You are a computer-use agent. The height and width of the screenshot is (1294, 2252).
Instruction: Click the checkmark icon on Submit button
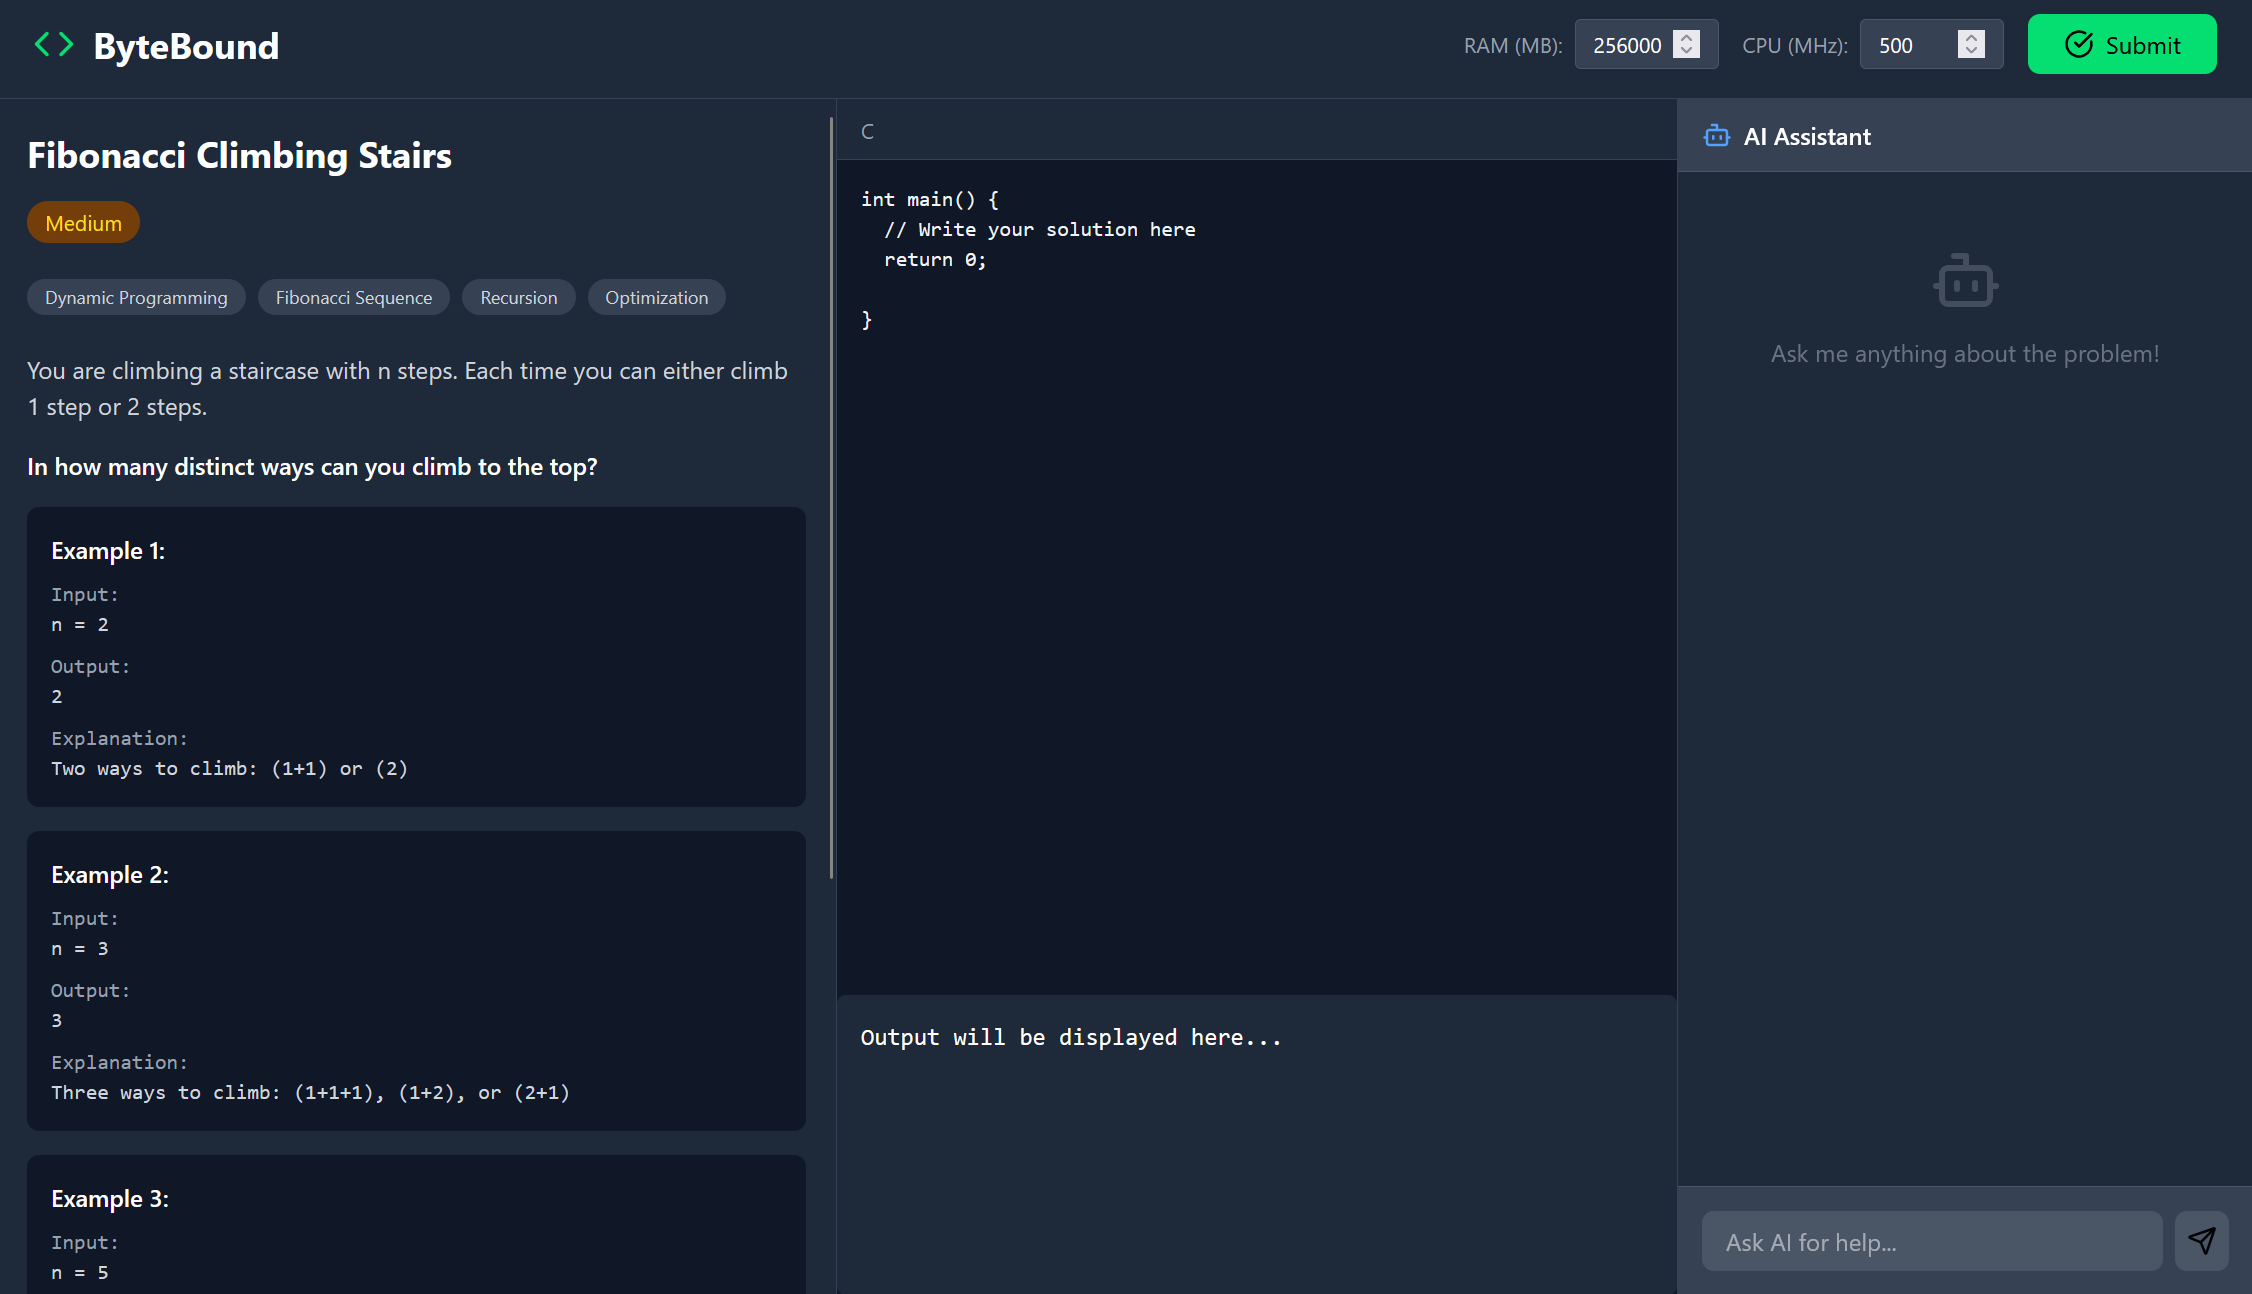(x=2079, y=45)
